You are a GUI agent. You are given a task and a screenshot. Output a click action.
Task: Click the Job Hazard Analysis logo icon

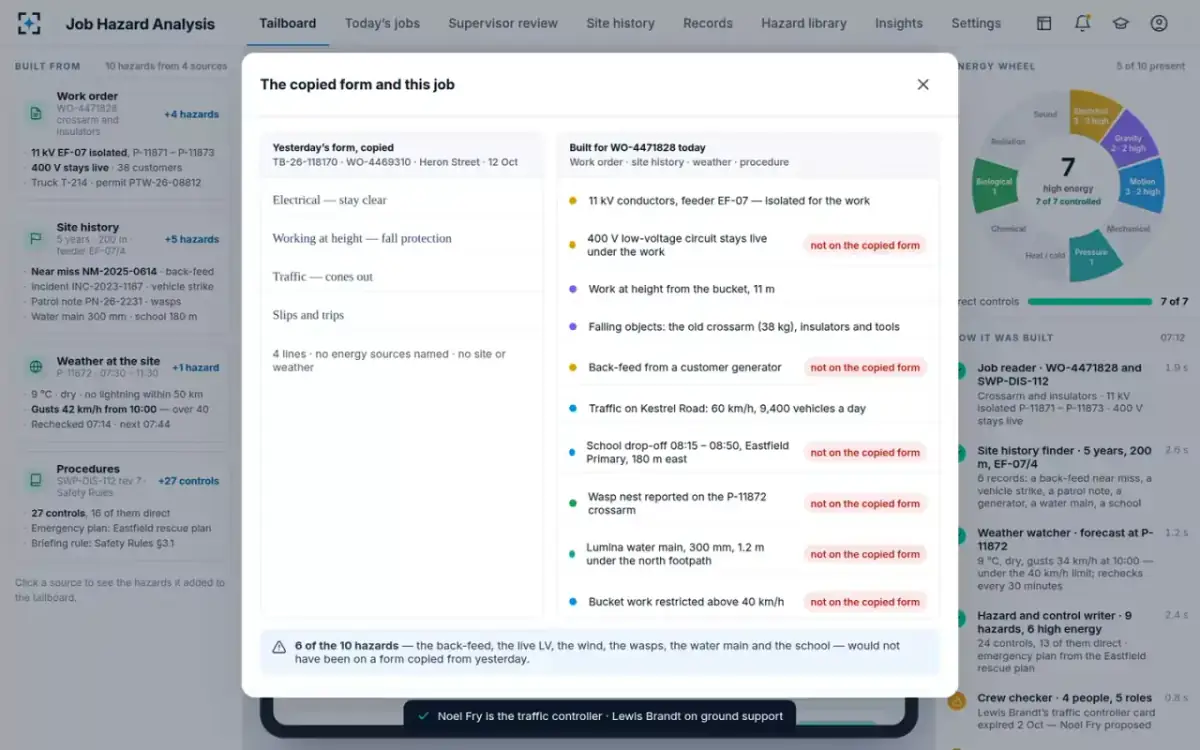[x=31, y=23]
